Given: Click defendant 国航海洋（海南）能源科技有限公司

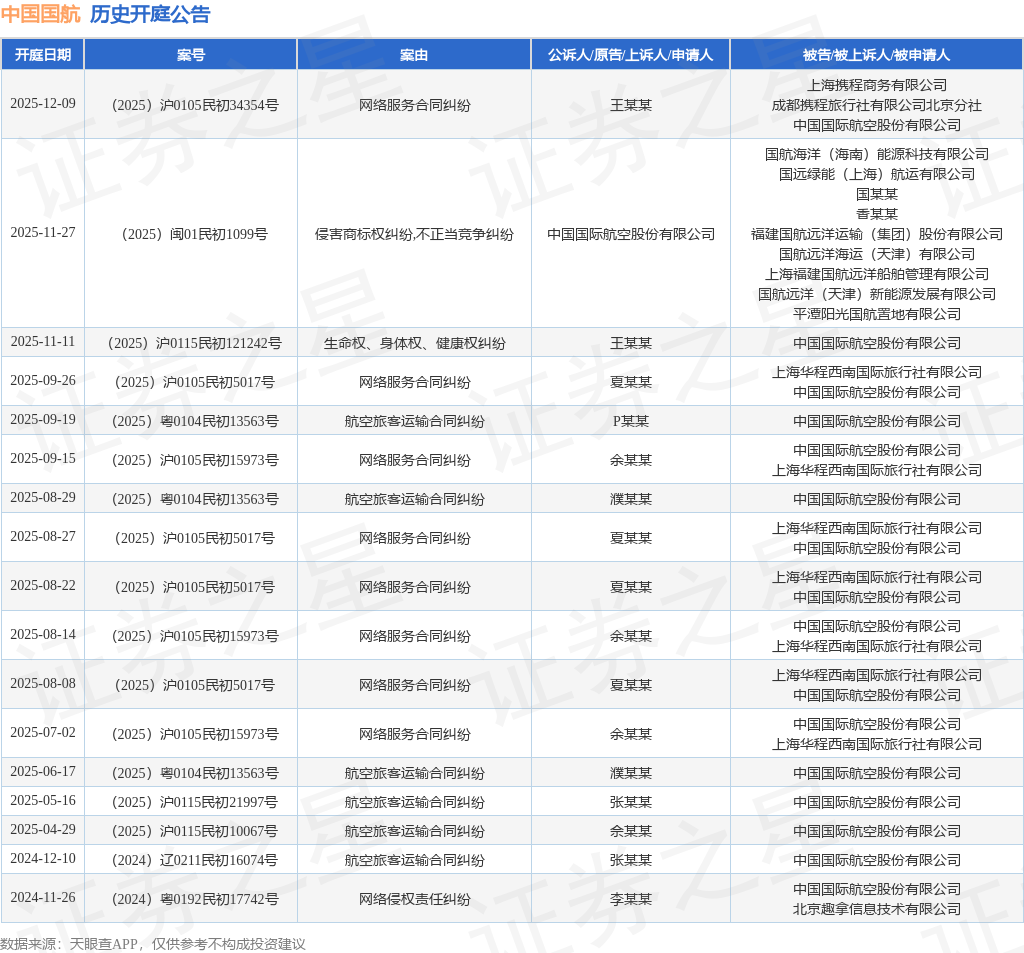Looking at the screenshot, I should pyautogui.click(x=876, y=154).
